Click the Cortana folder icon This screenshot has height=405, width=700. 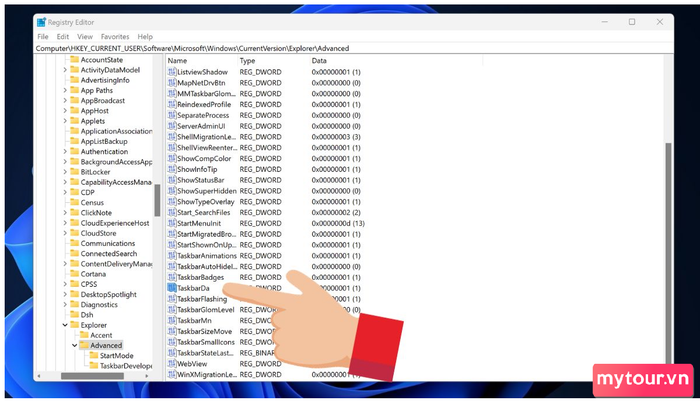[75, 274]
